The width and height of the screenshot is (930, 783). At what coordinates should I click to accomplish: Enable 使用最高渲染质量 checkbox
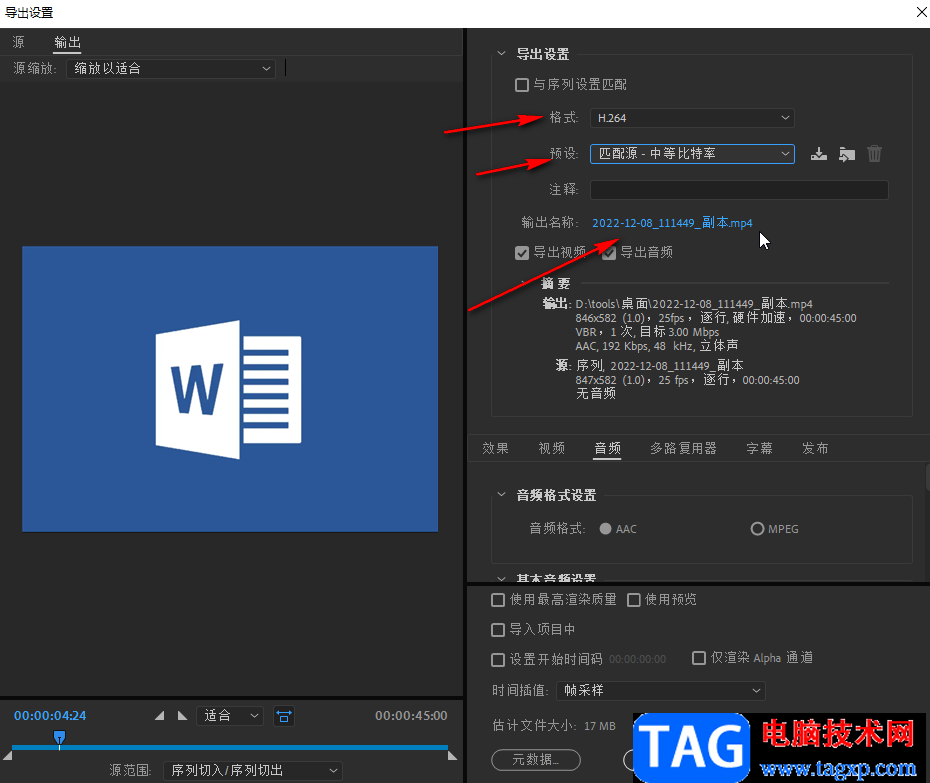click(498, 600)
